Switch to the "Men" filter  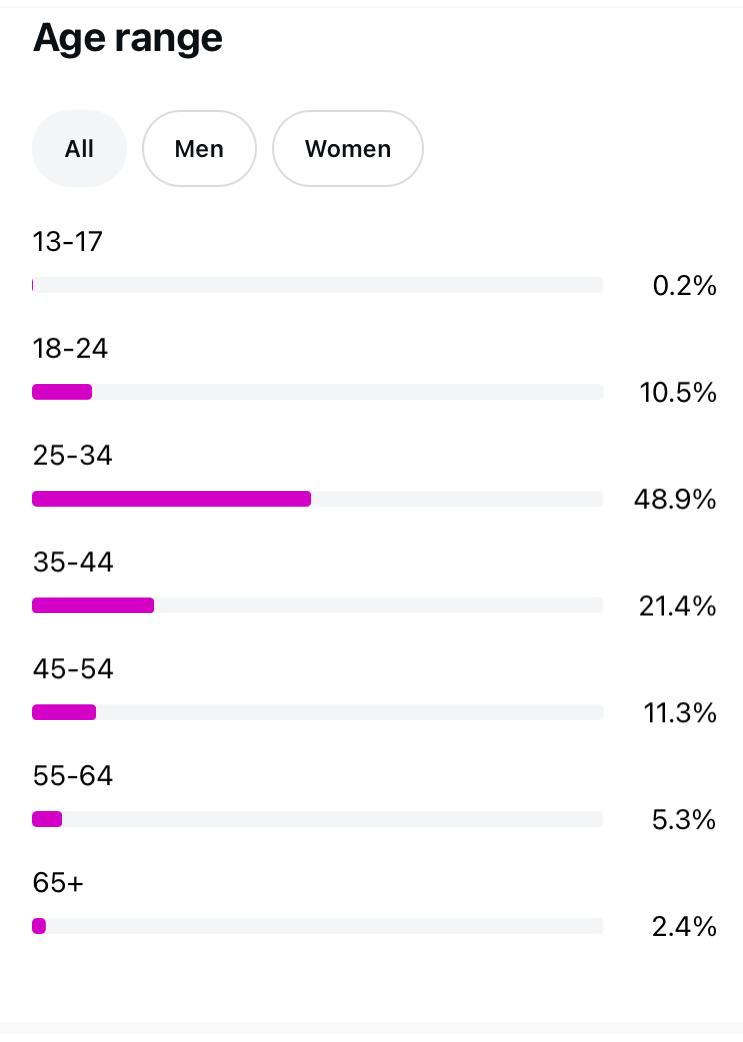pos(199,149)
